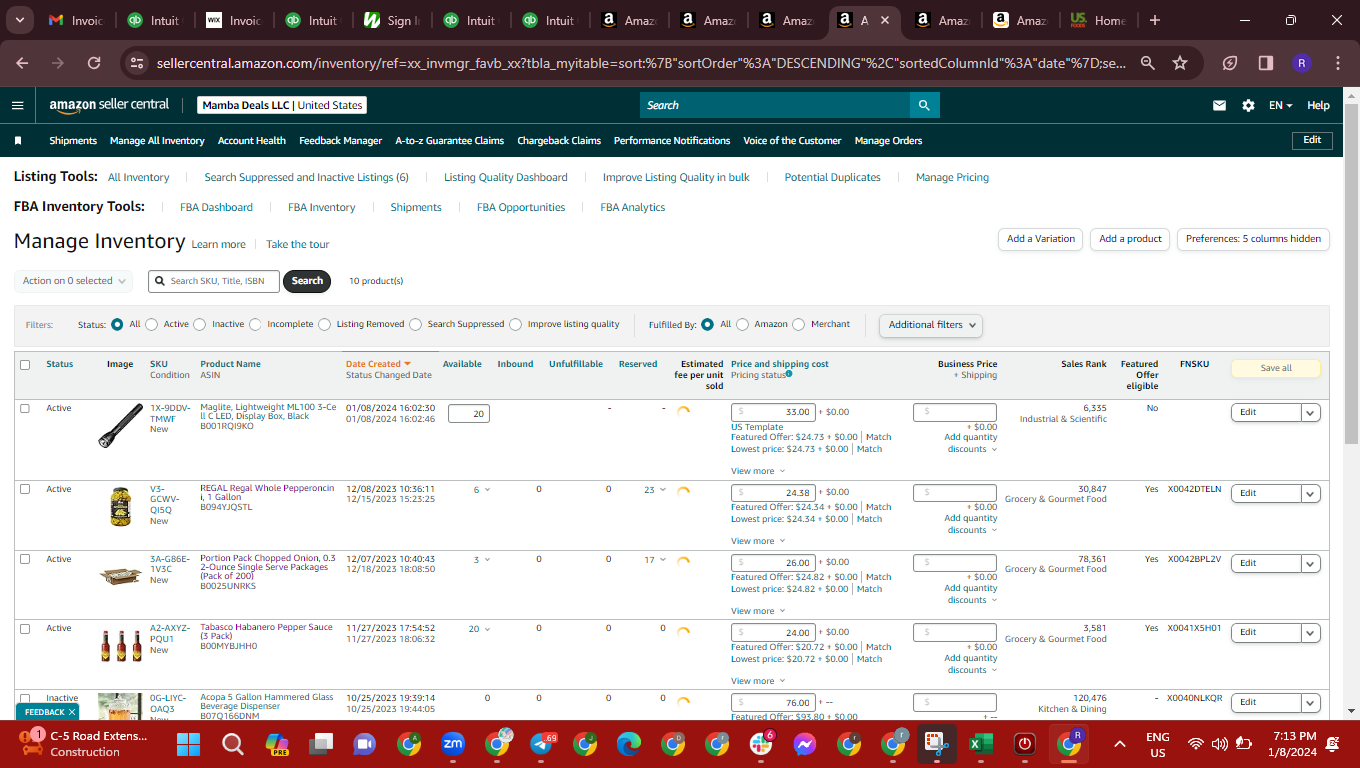Screen dimensions: 1360x768
Task: Expand Available 20 for Tabasco row
Action: (x=480, y=629)
